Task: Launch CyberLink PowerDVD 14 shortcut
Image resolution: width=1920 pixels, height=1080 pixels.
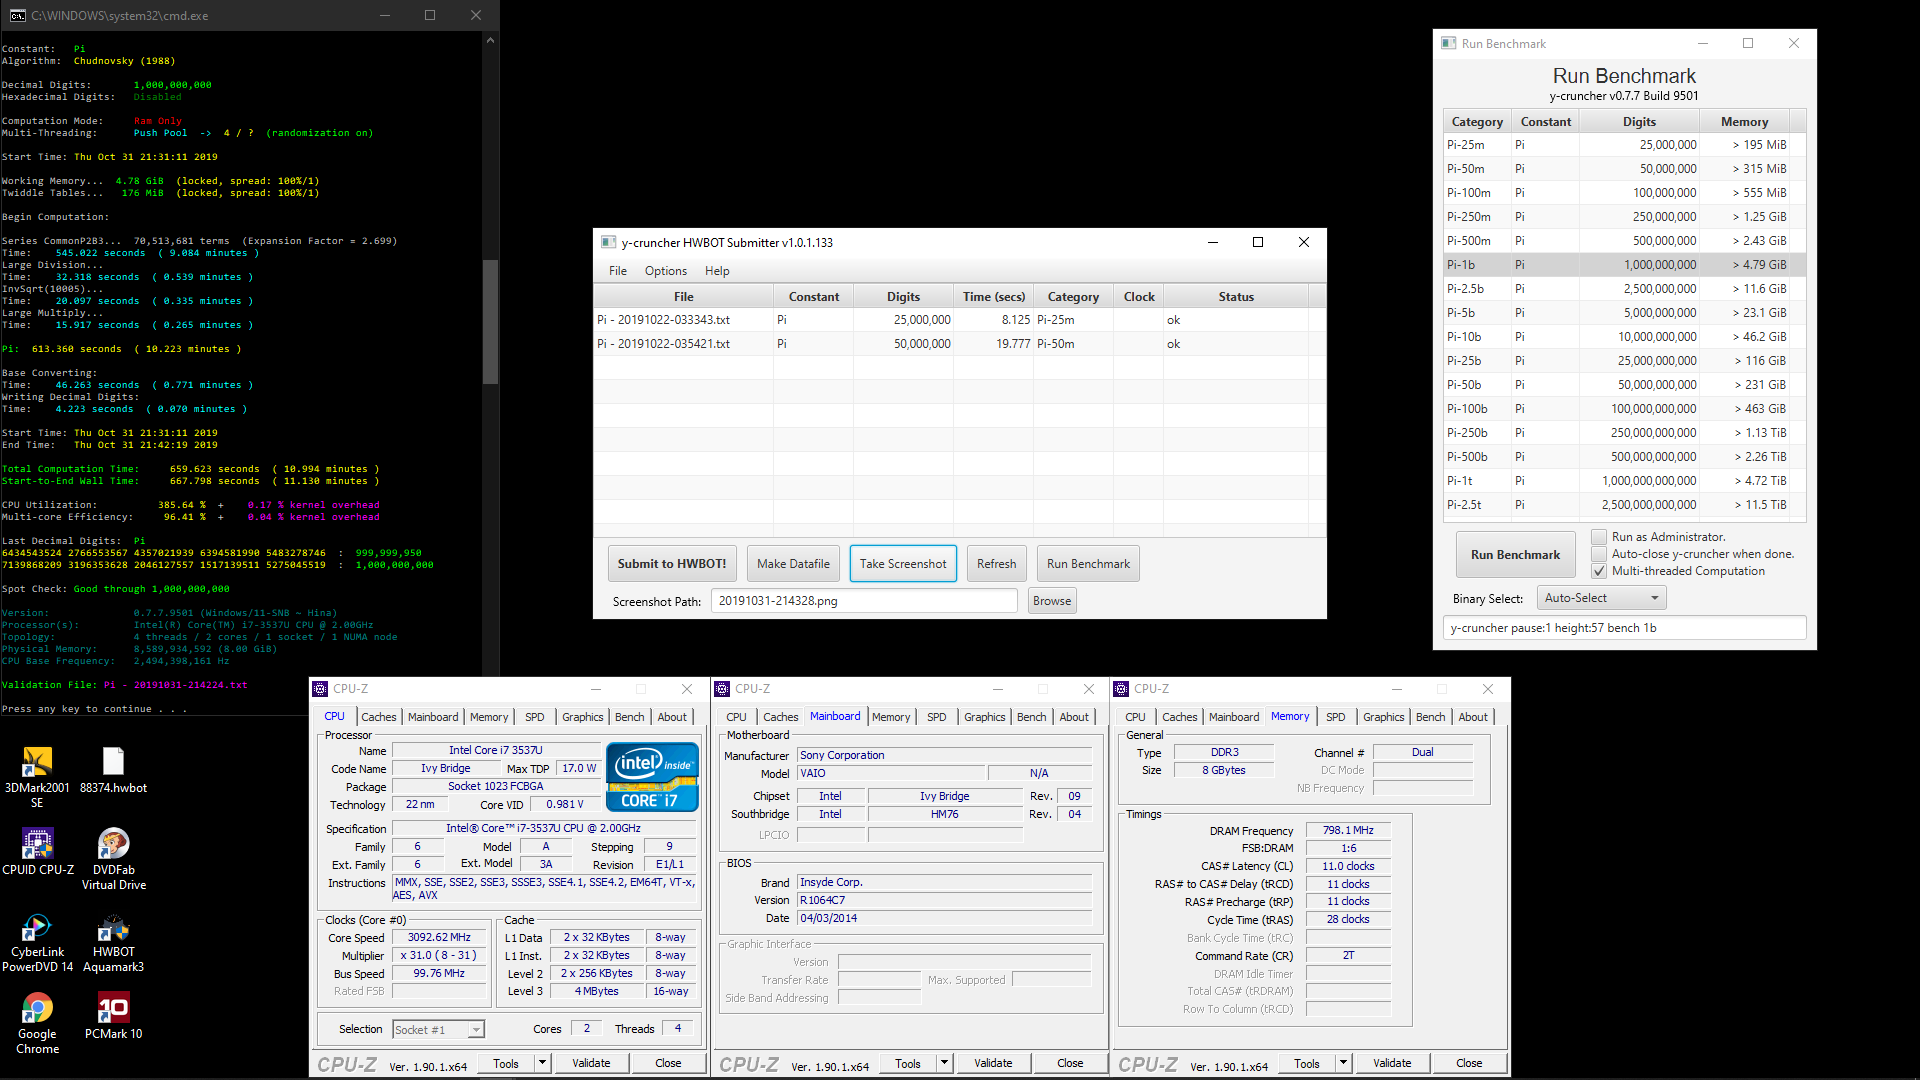Action: pyautogui.click(x=37, y=941)
